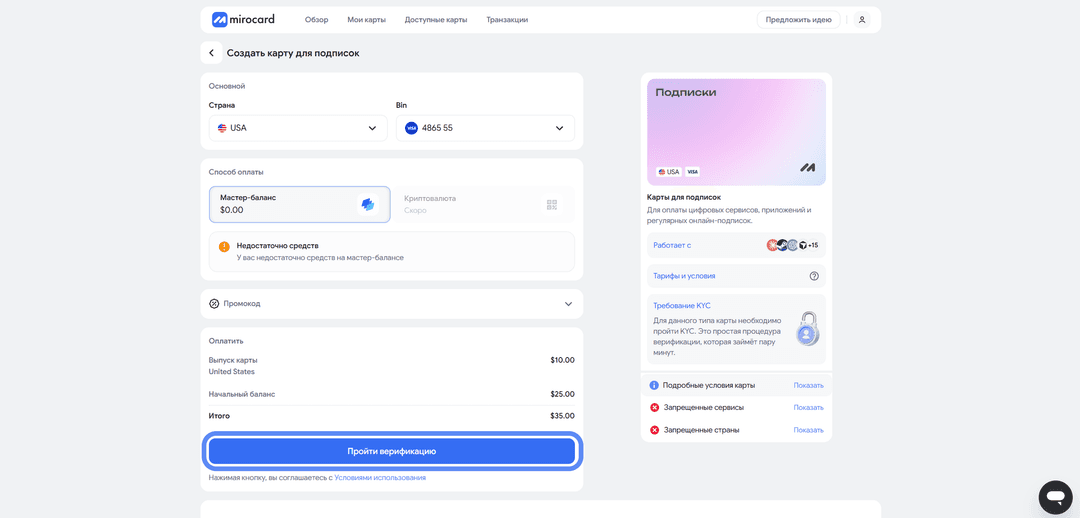Select Мастер-баланс payment method

[300, 205]
